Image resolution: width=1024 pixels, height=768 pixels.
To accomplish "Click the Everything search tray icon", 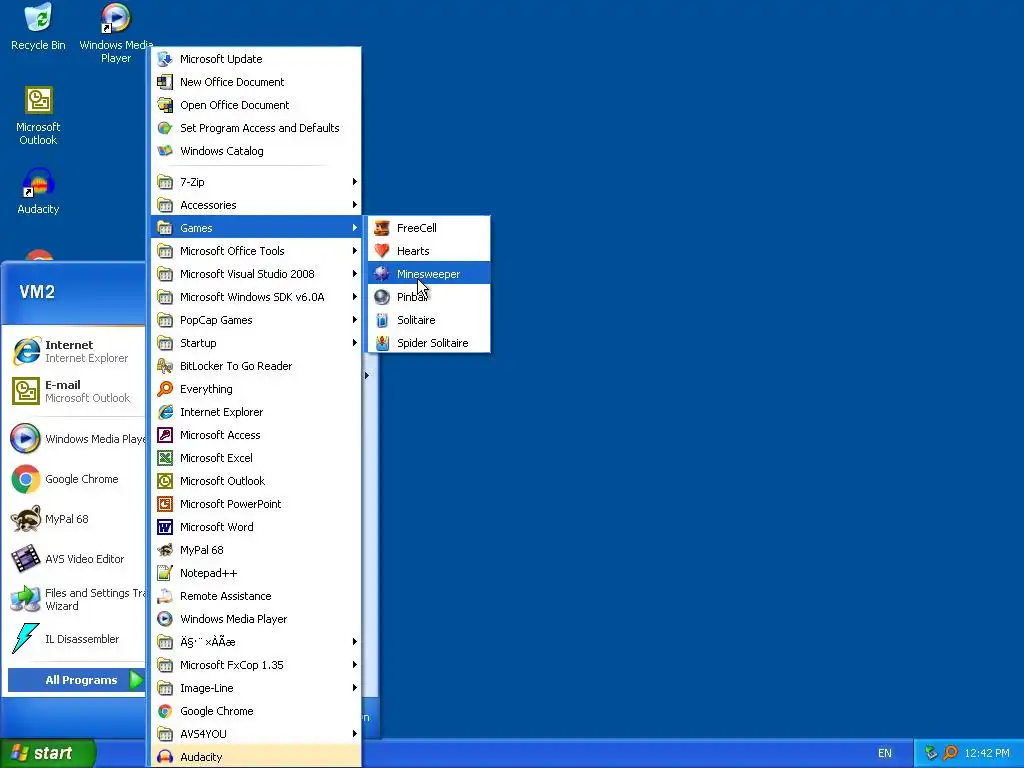I will (x=950, y=753).
